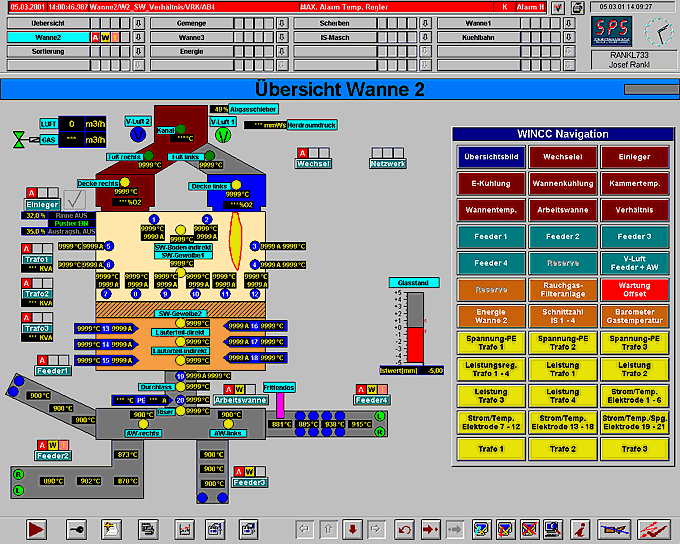Click the red scribble icon at toolbar end

654,529
